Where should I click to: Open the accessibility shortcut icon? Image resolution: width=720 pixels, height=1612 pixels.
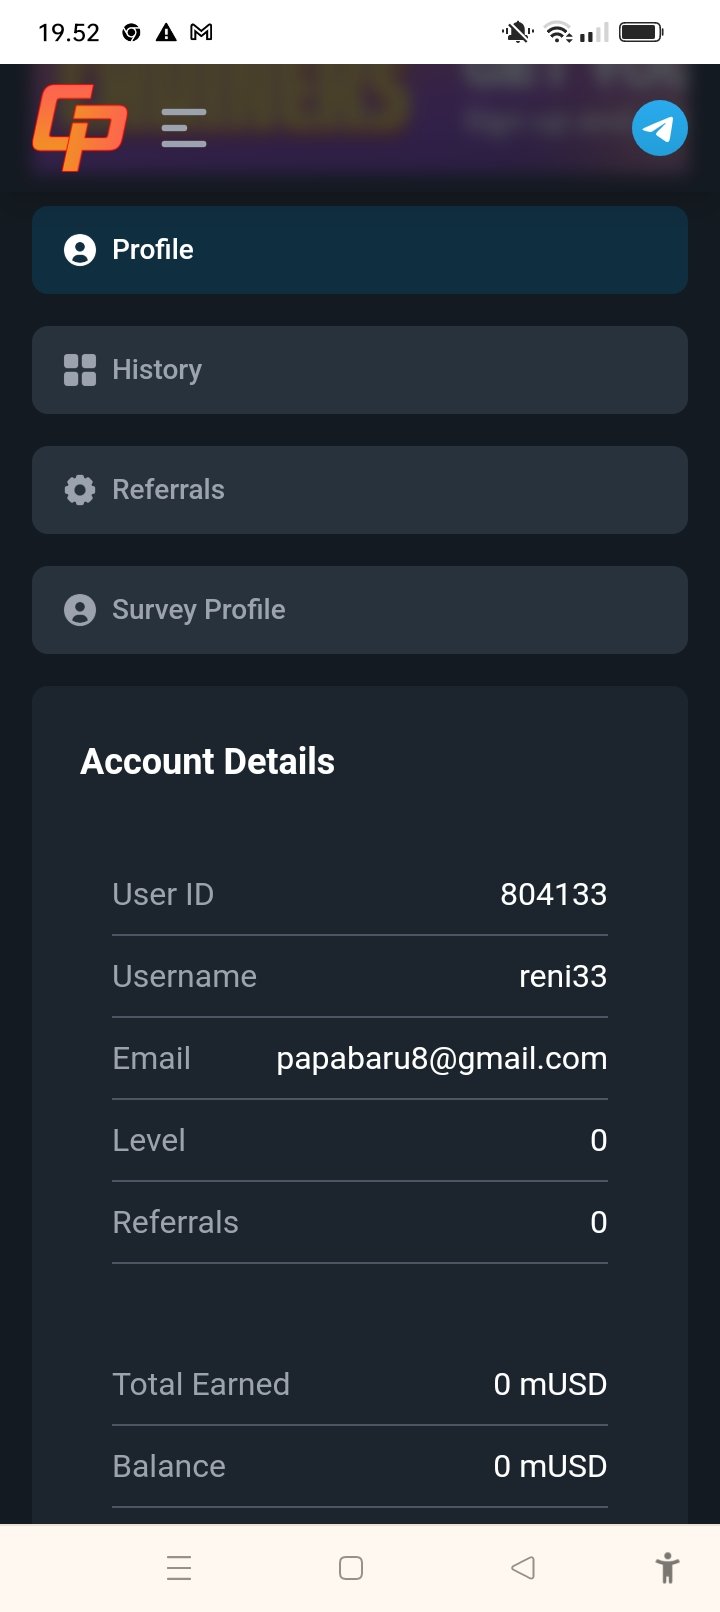click(667, 1567)
